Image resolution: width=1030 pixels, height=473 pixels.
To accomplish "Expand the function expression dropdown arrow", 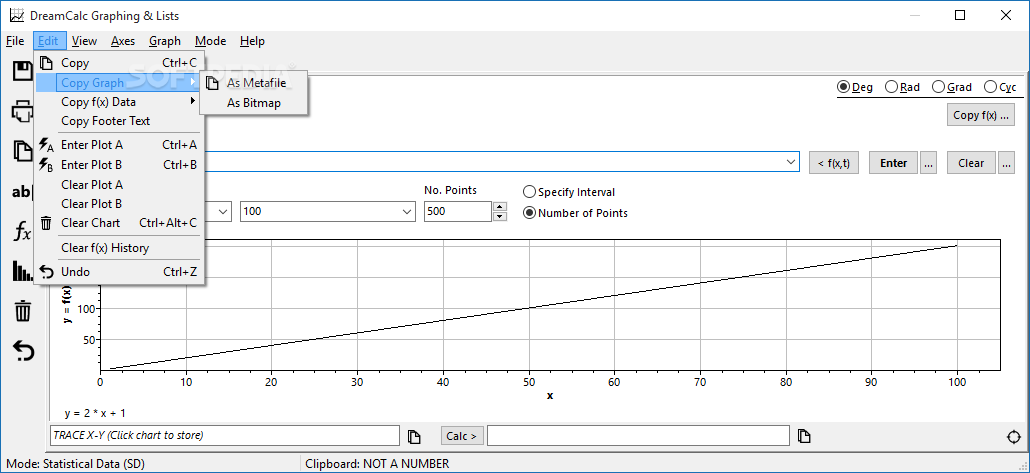I will [790, 162].
